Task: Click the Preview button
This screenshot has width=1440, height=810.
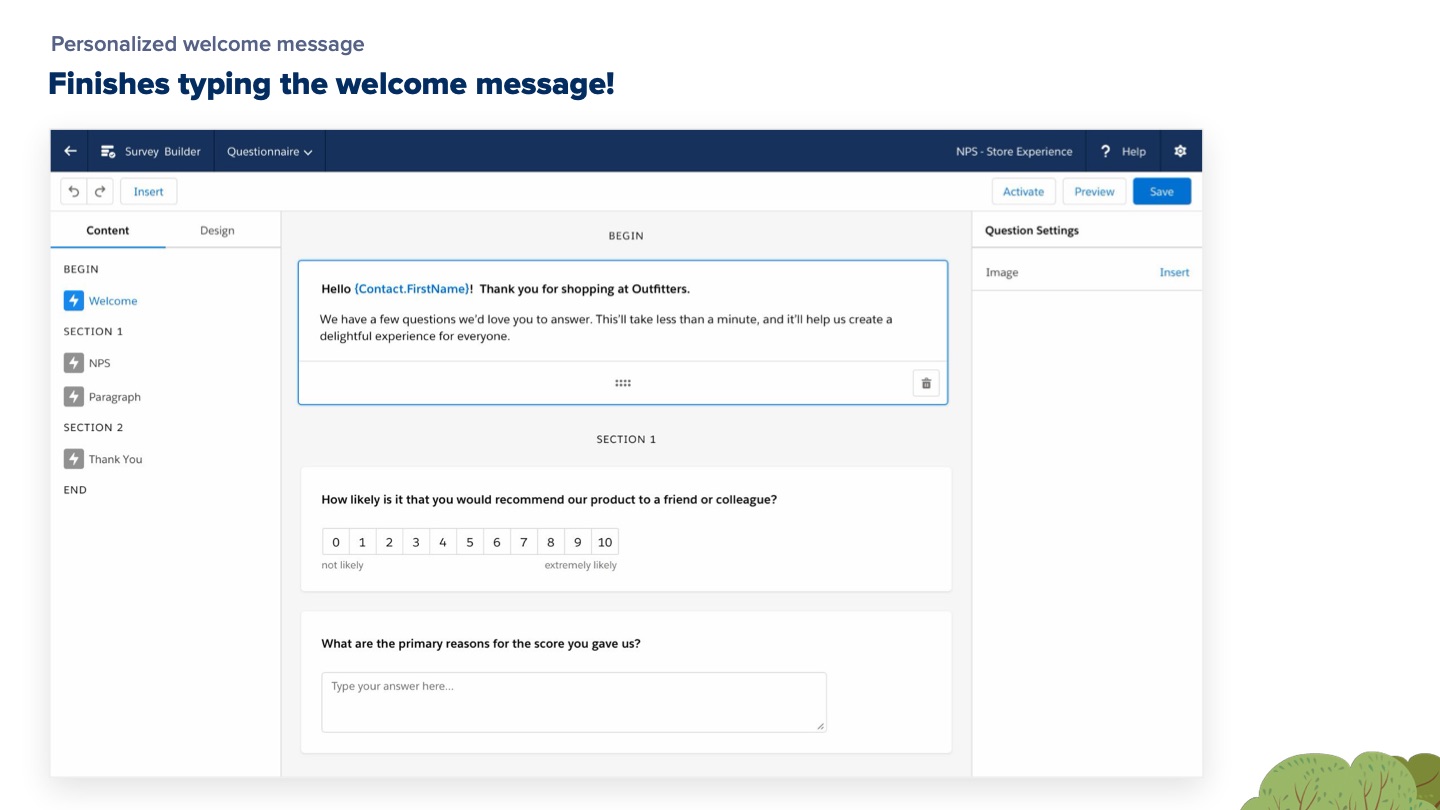Action: click(1094, 191)
